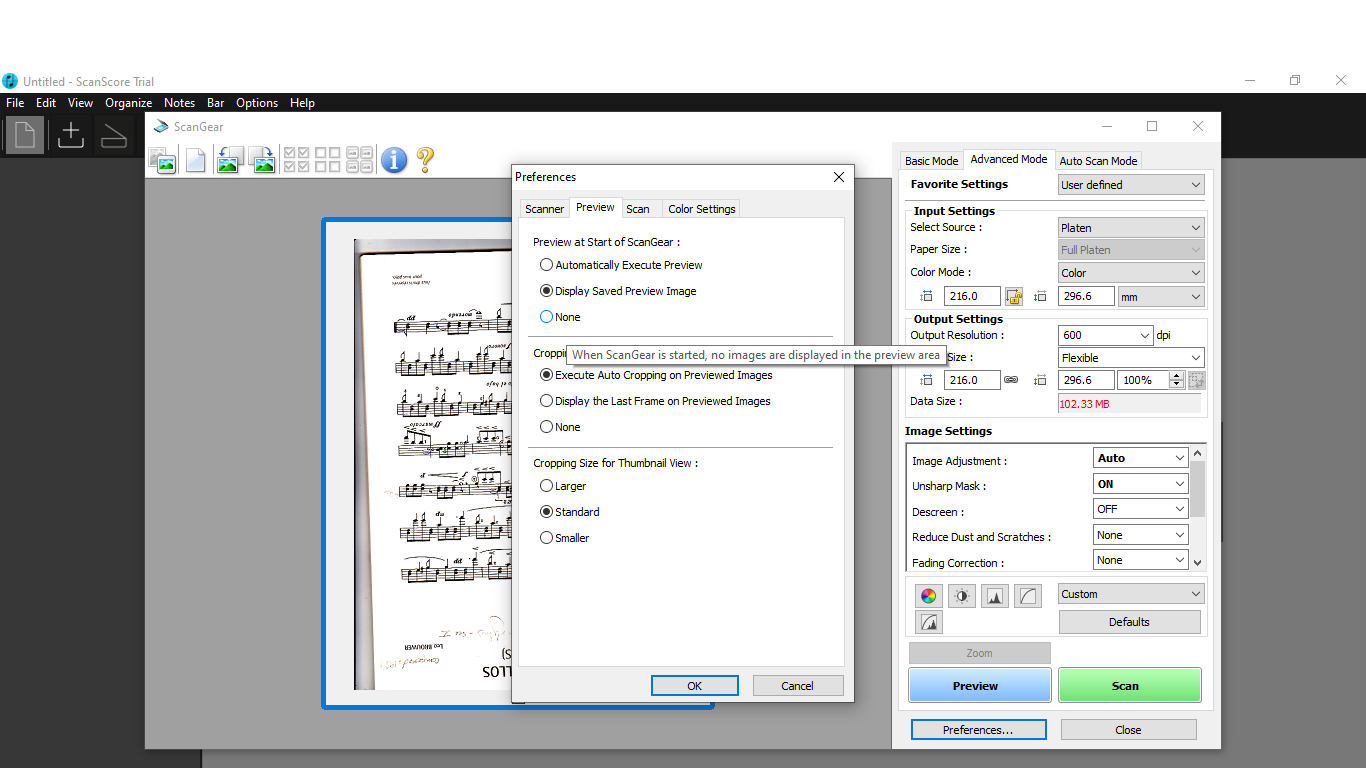1366x768 pixels.
Task: Click the Input Settings width field 216.0
Action: pyautogui.click(x=973, y=296)
